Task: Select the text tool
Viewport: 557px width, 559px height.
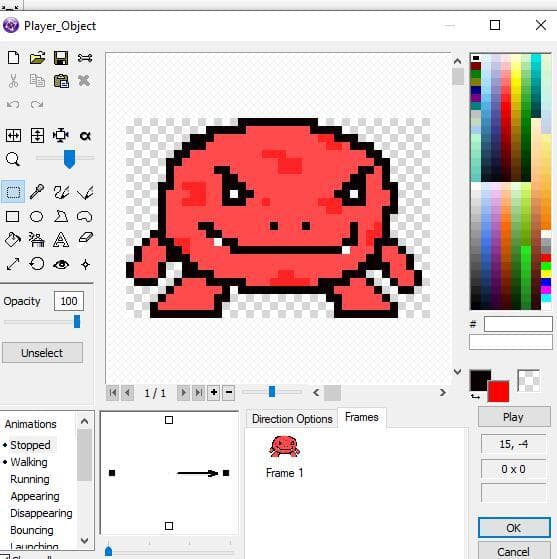Action: pyautogui.click(x=61, y=240)
